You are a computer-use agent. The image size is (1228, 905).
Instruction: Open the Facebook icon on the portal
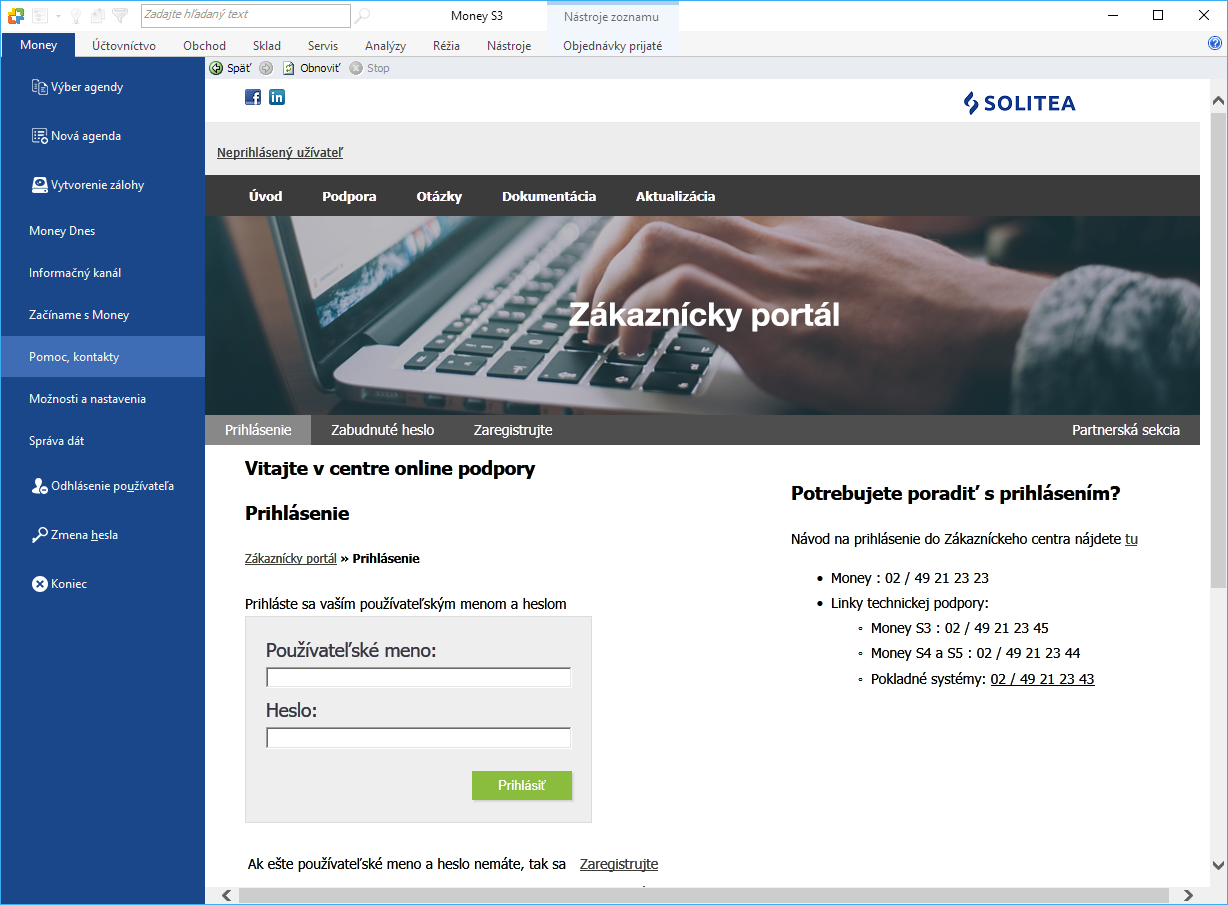[253, 97]
